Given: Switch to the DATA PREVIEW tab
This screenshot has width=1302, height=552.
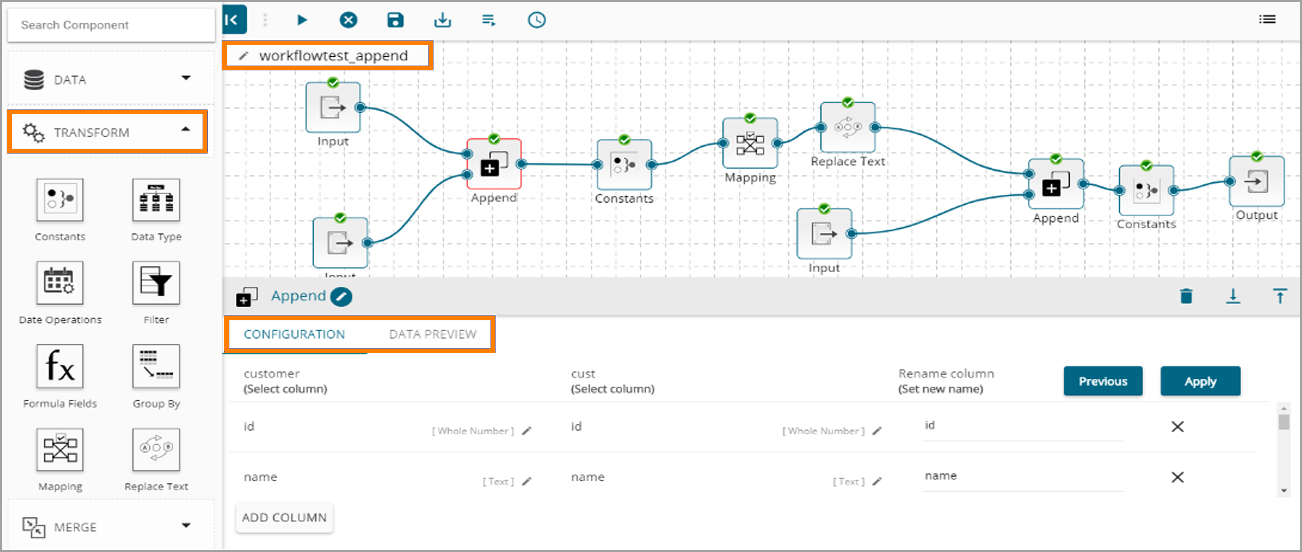Looking at the screenshot, I should (432, 334).
